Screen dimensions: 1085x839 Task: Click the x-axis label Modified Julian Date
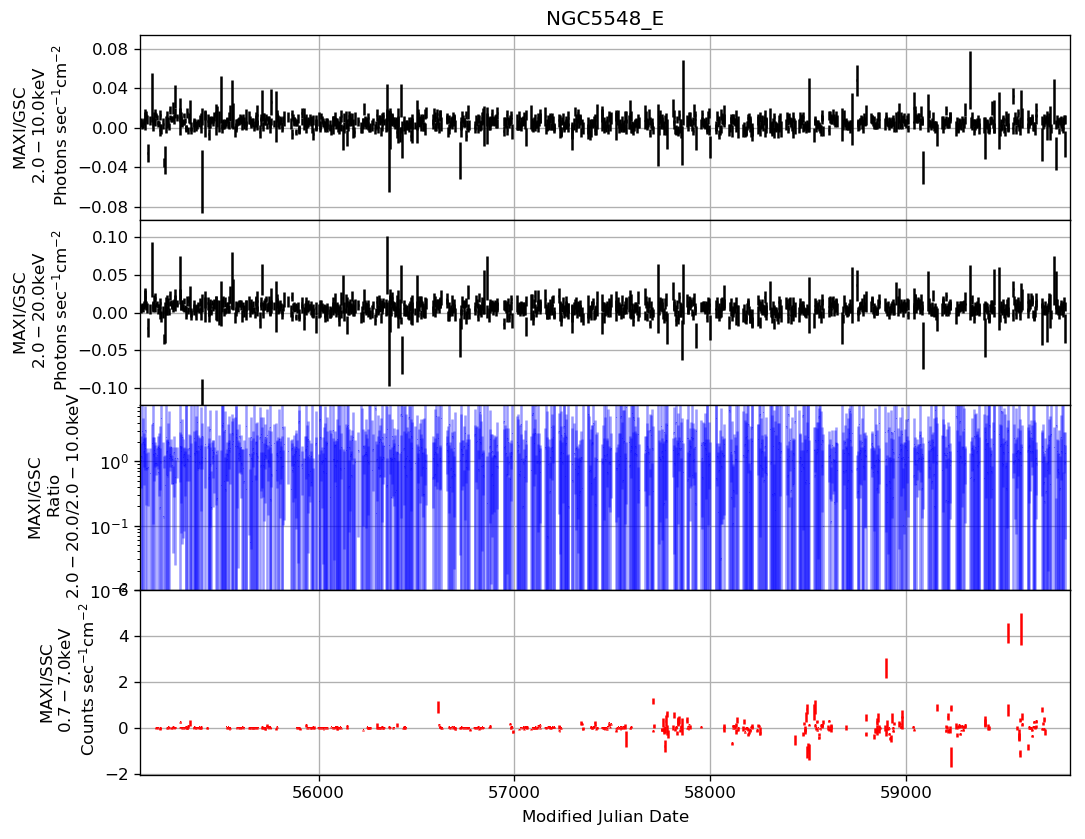[x=605, y=817]
